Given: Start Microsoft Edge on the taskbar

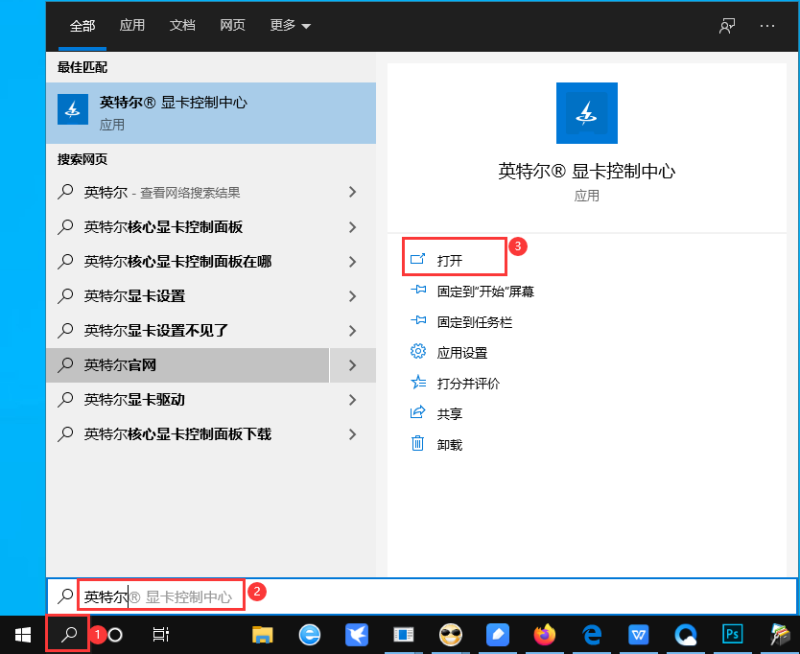Looking at the screenshot, I should click(x=591, y=634).
